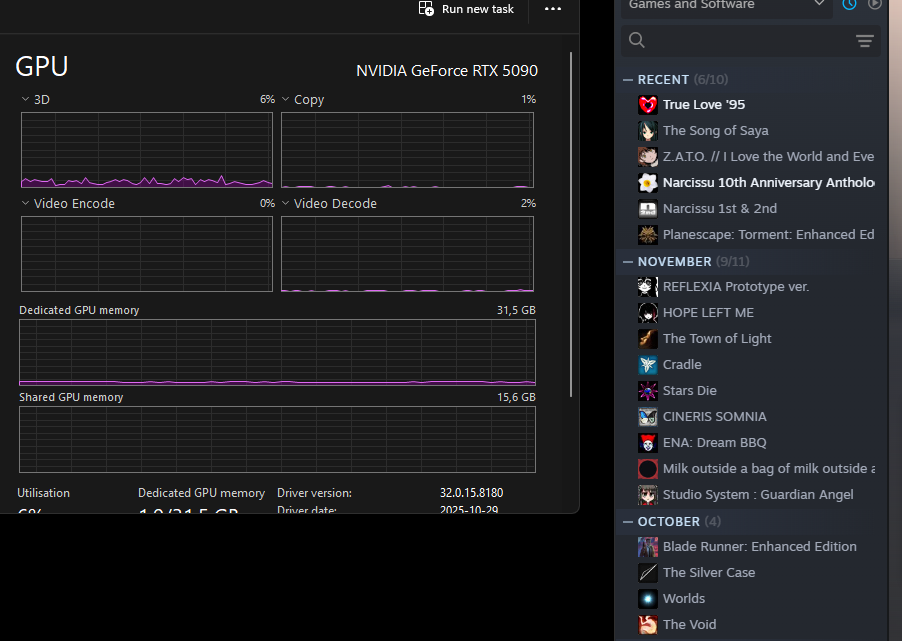This screenshot has height=641, width=902.
Task: Click The Void game icon
Action: click(x=648, y=624)
